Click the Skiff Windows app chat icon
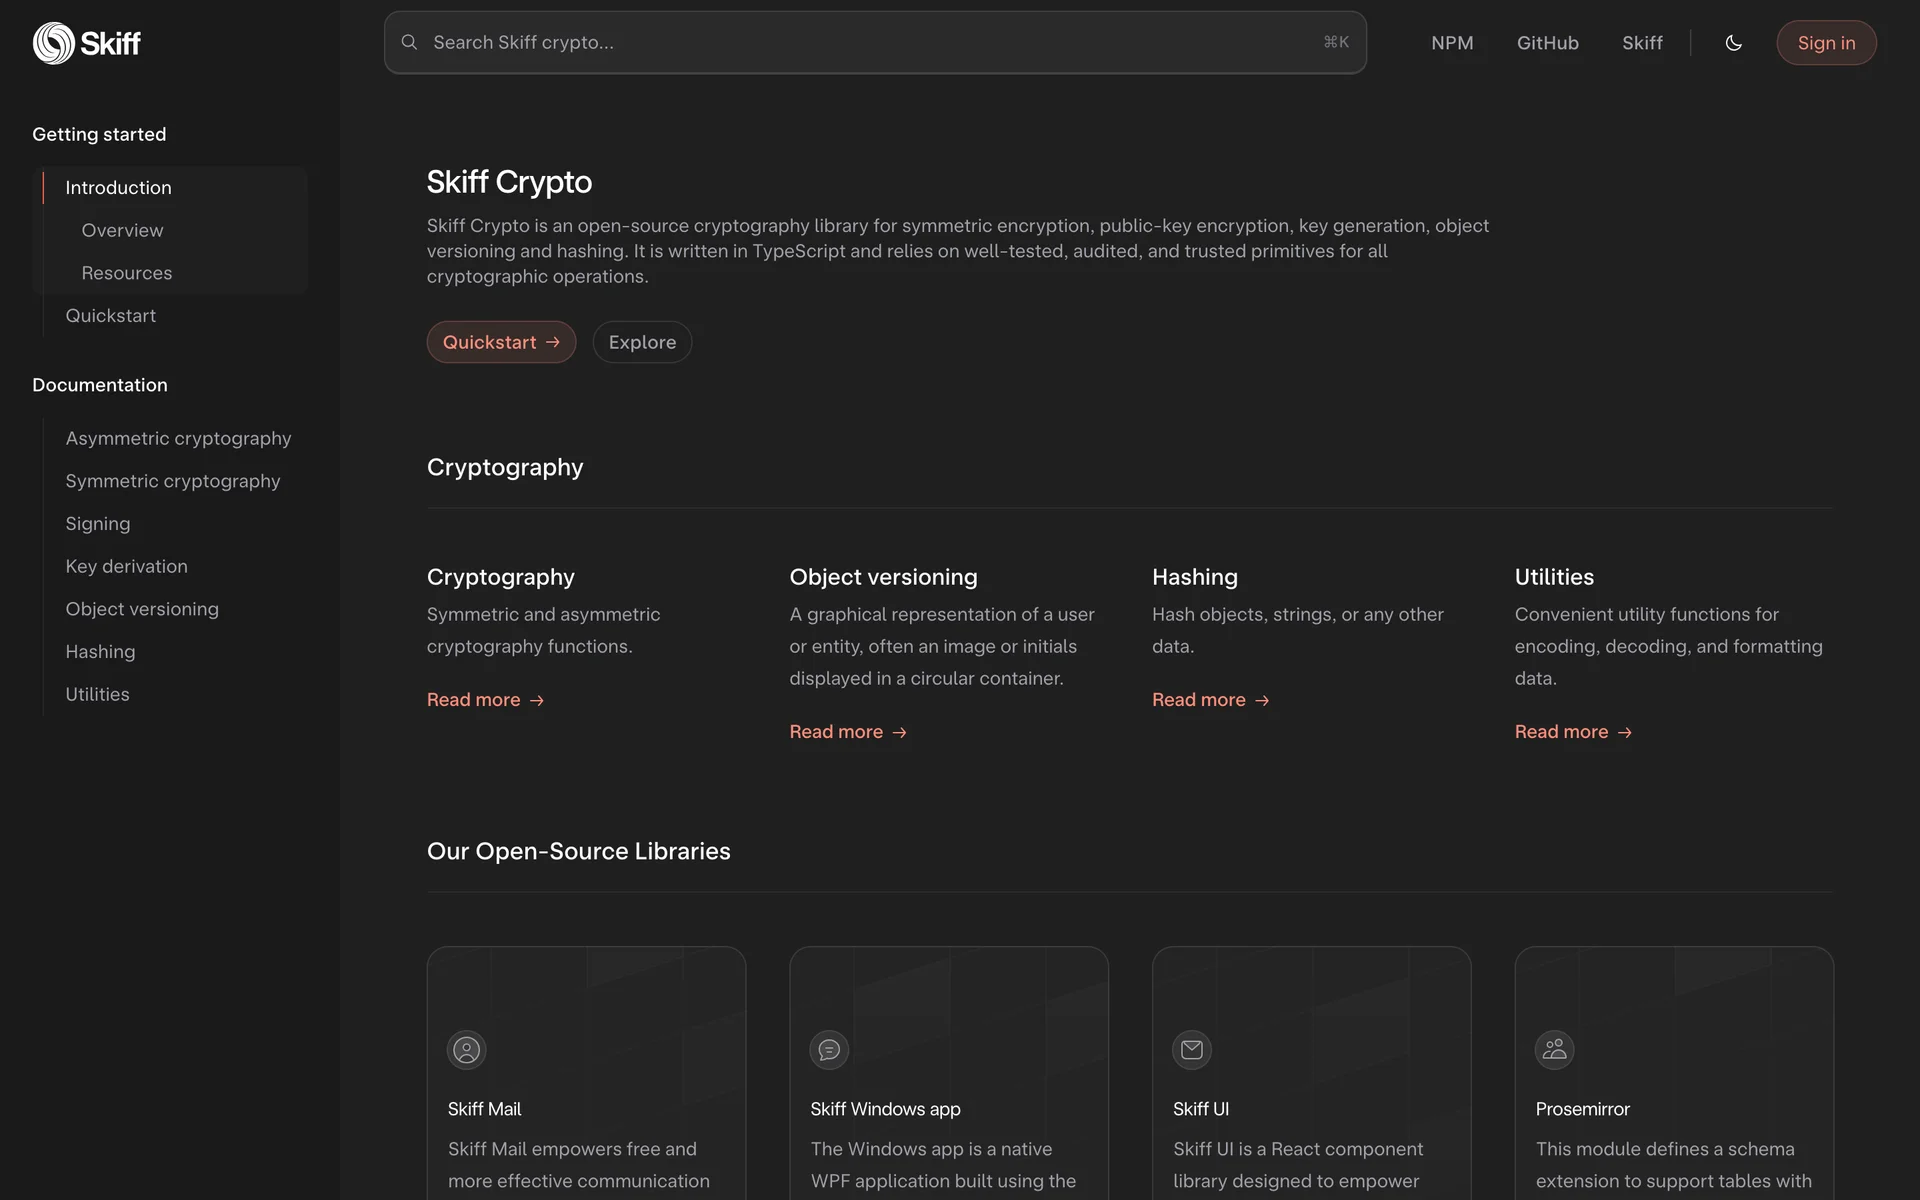The height and width of the screenshot is (1200, 1920). [829, 1050]
